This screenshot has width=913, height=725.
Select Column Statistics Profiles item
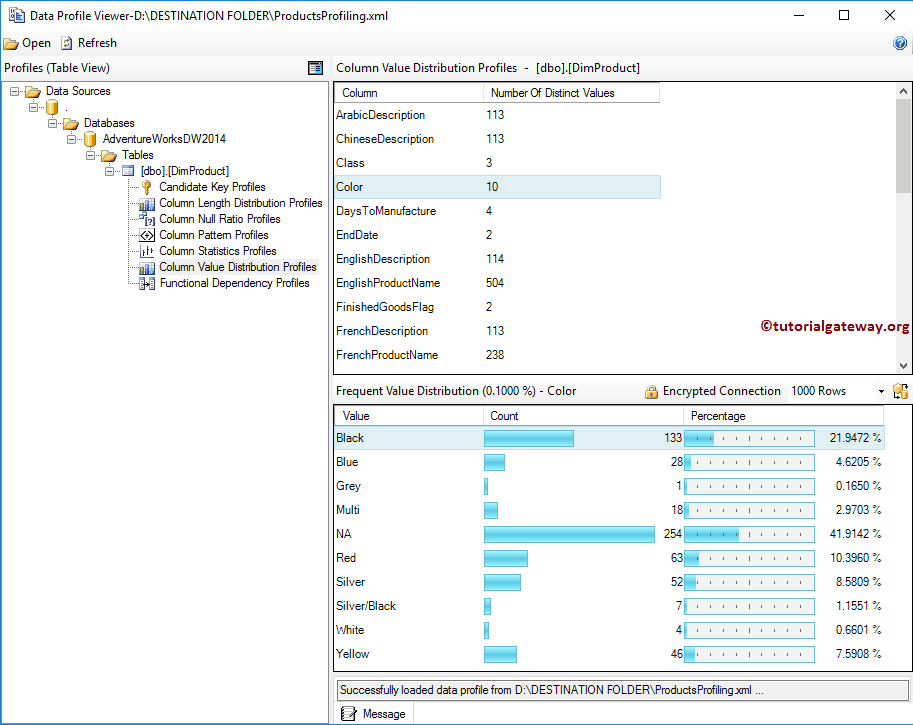[217, 251]
